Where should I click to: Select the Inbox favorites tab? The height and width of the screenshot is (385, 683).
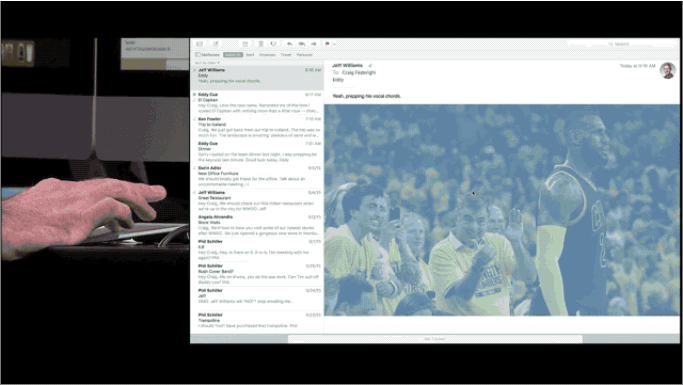233,55
